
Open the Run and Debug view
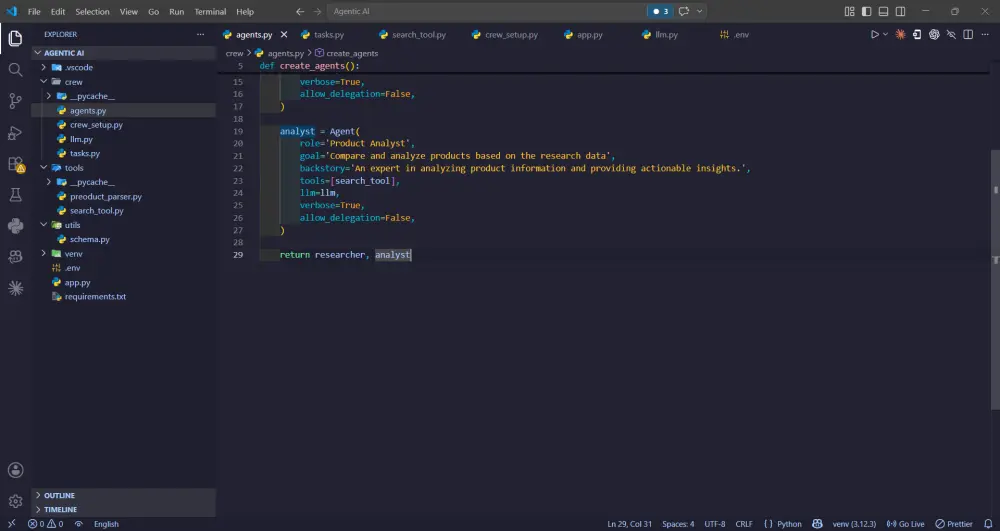15,133
